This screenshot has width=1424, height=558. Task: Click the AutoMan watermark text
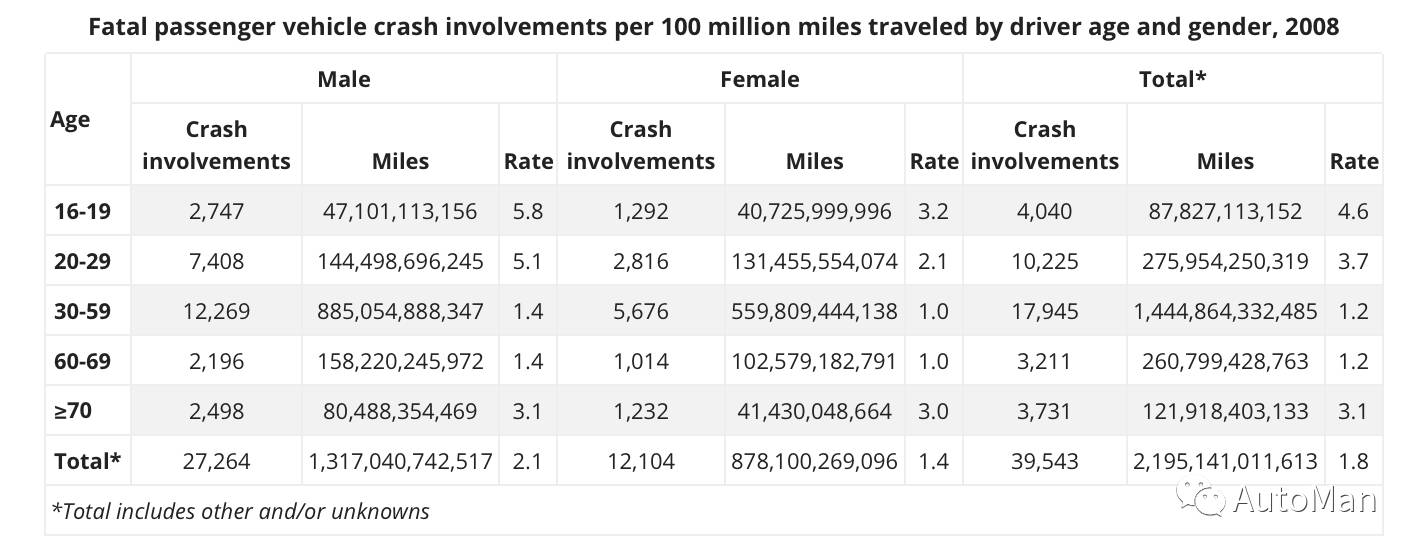pyautogui.click(x=1304, y=499)
